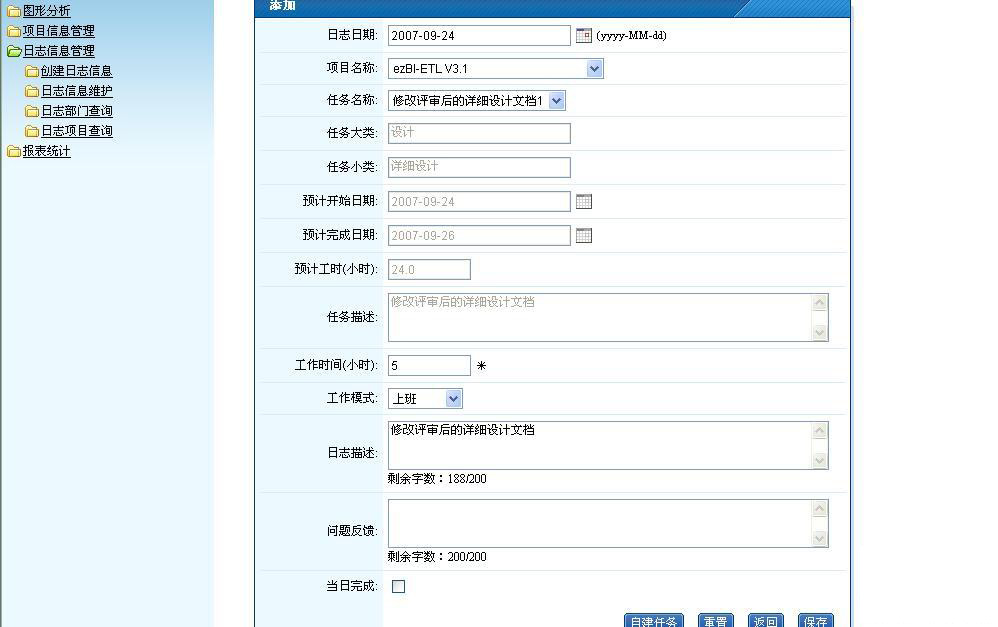This screenshot has width=998, height=627.
Task: Toggle the 当日完成 checkbox
Action: coord(398,587)
